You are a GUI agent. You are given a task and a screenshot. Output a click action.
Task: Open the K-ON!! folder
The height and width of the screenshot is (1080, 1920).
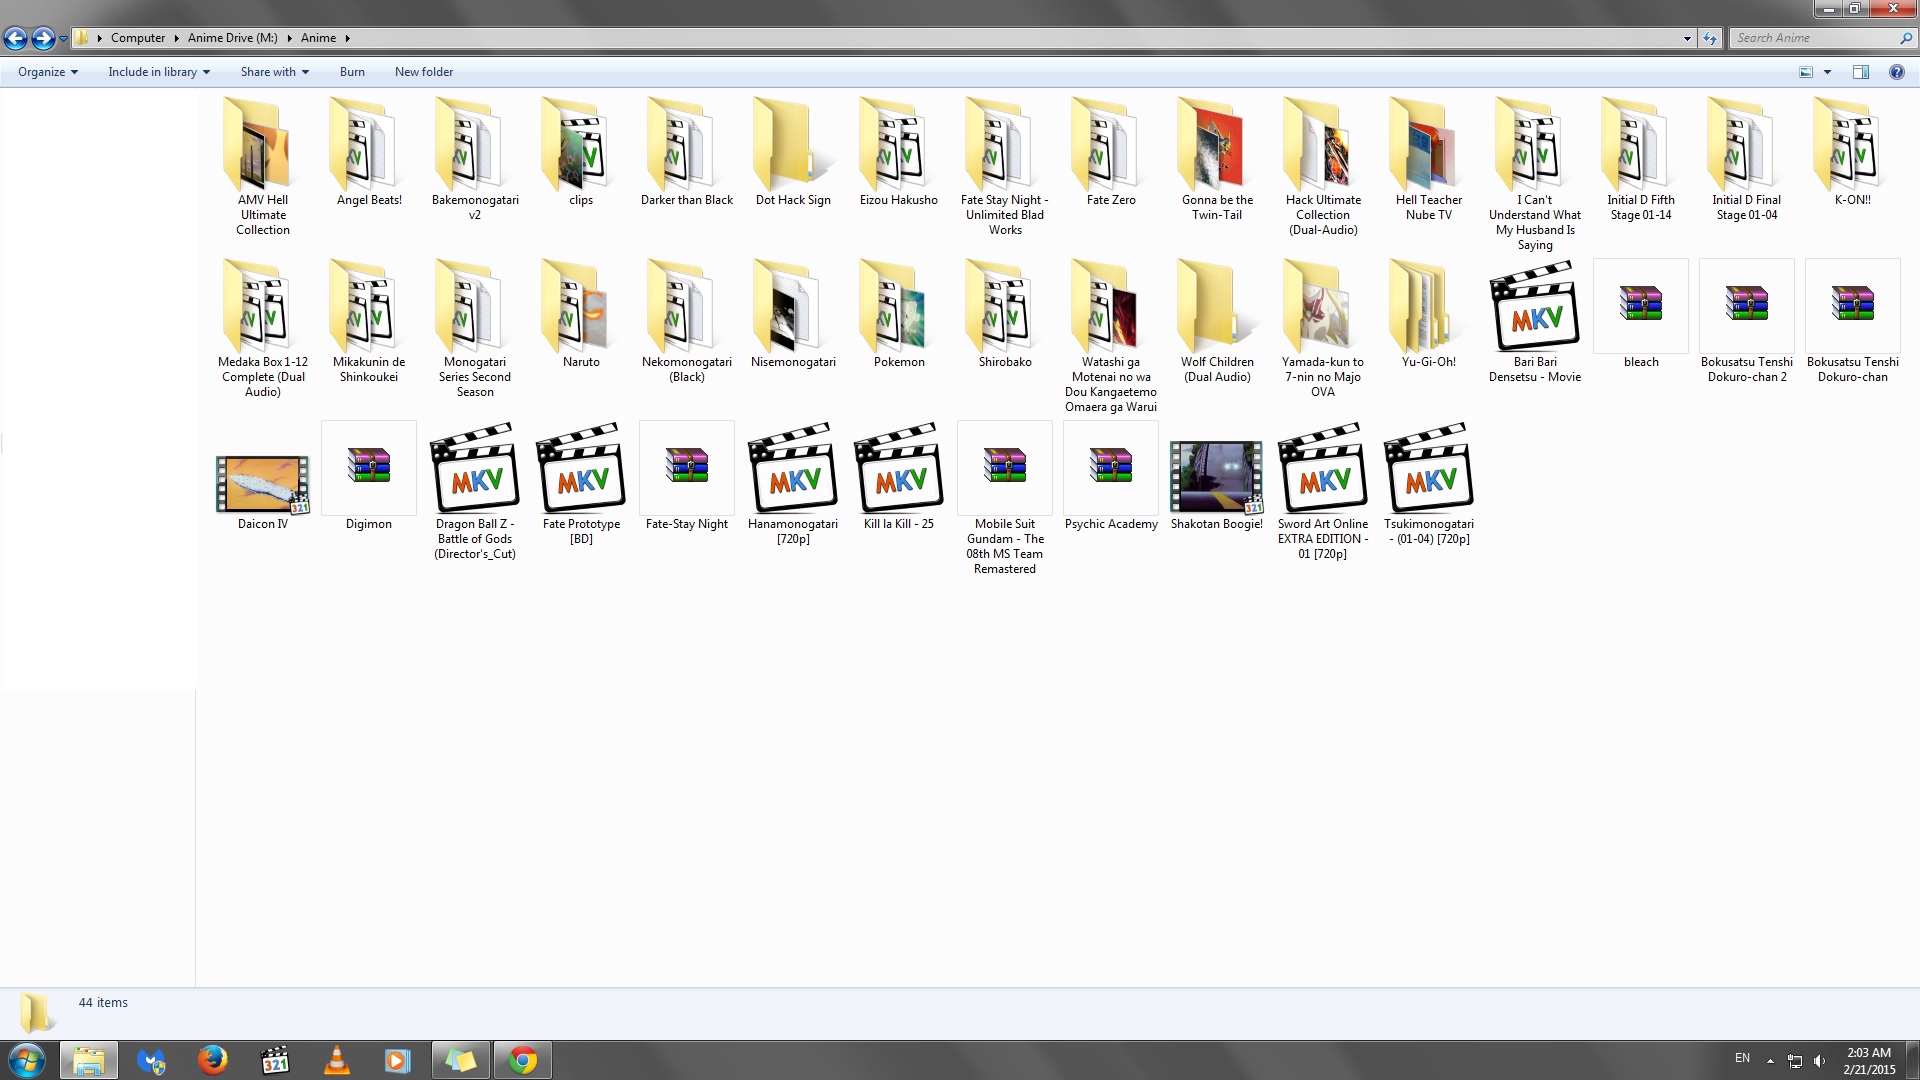tap(1852, 150)
